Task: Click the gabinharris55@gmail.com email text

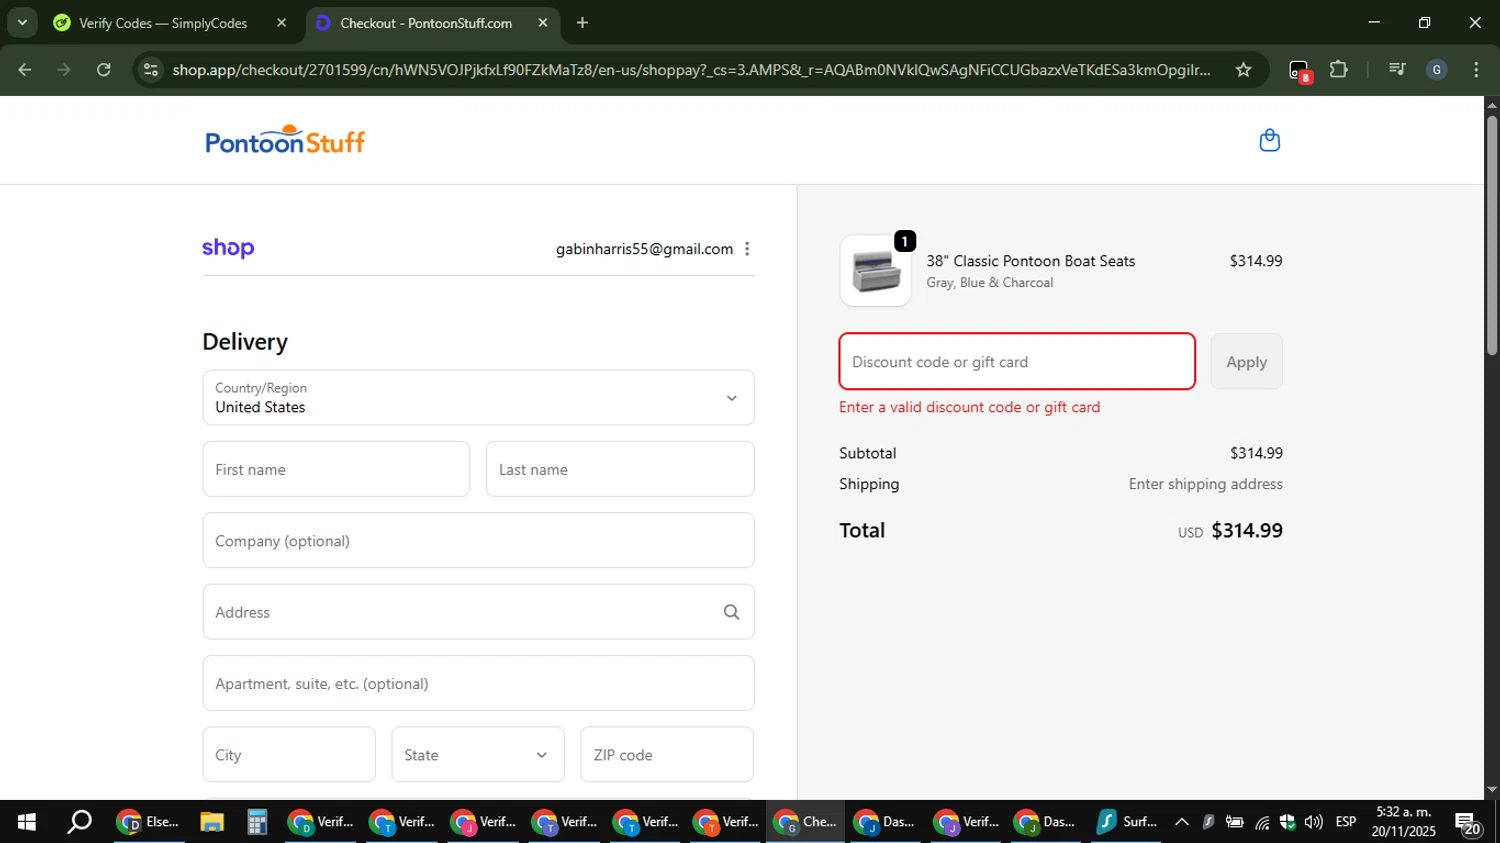Action: click(x=644, y=249)
